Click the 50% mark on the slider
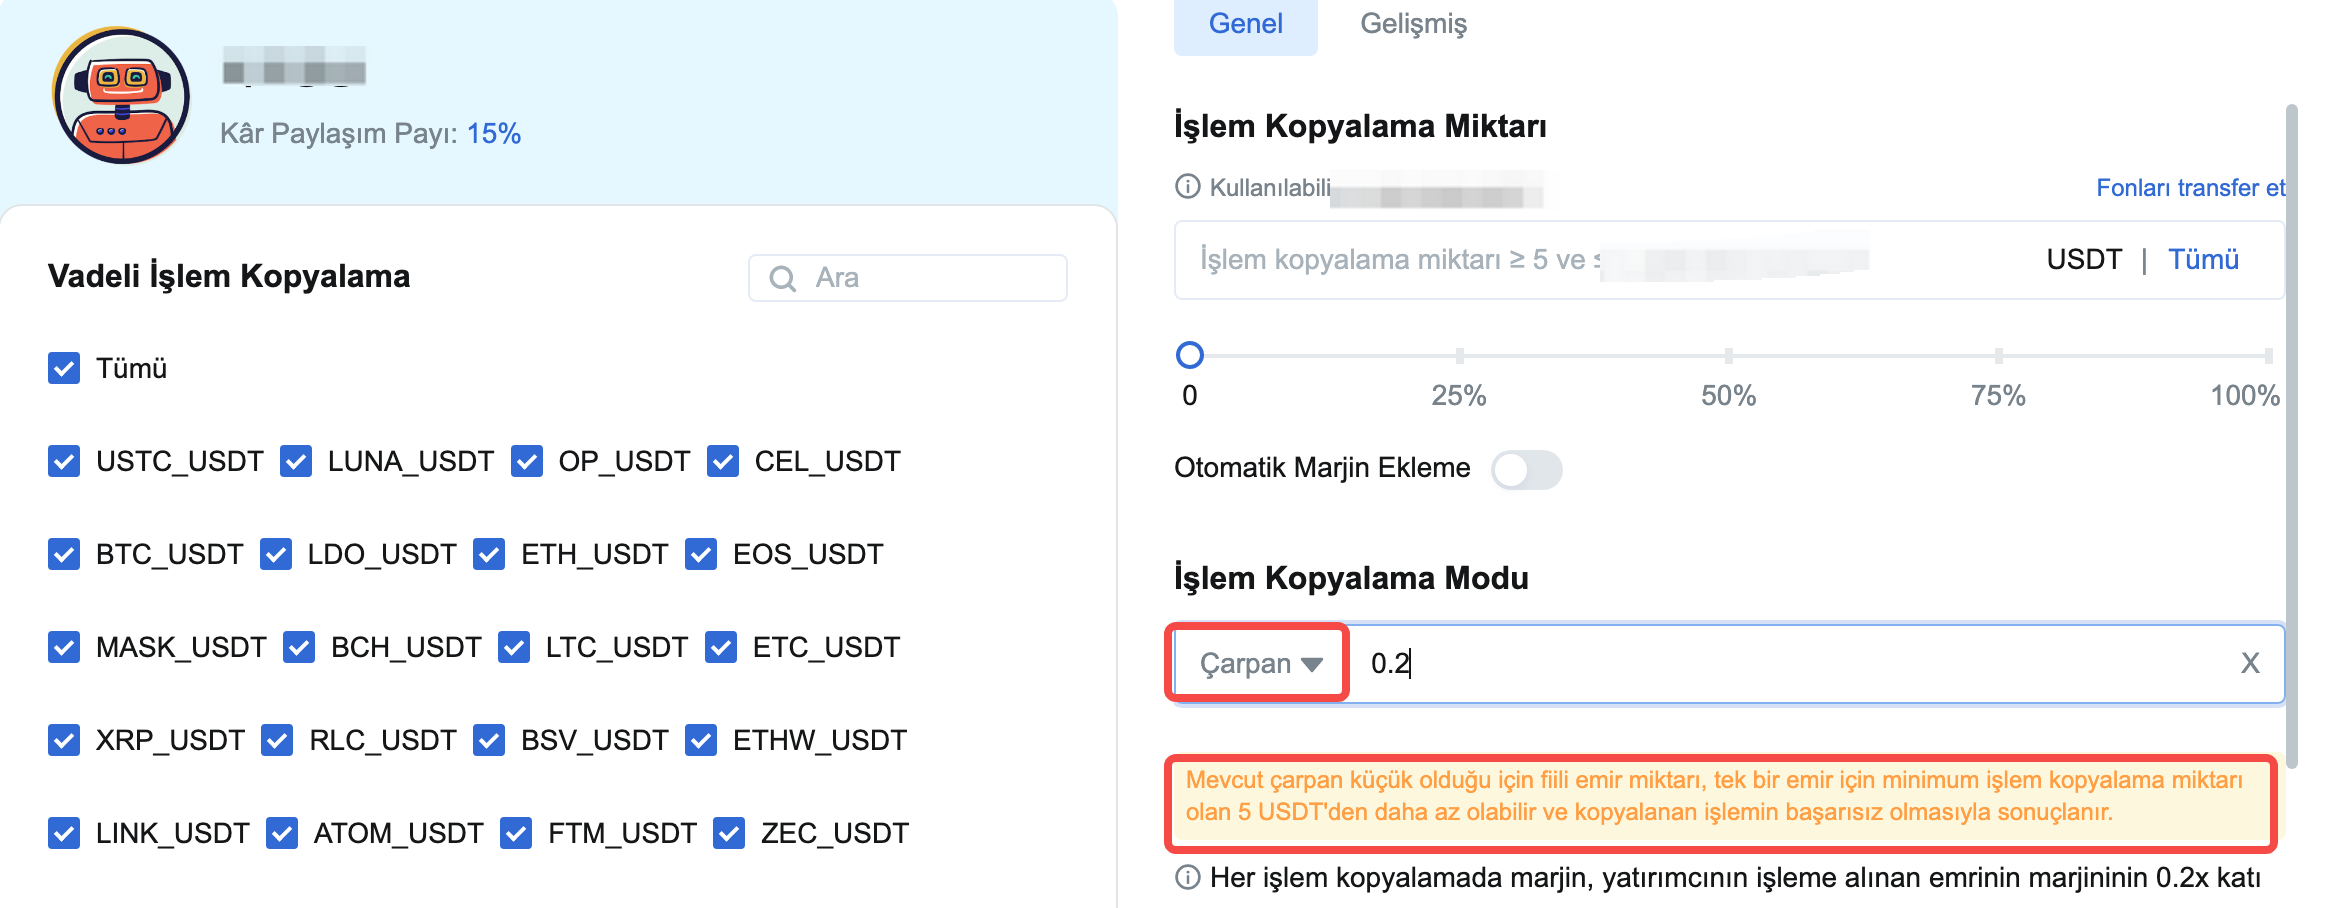 1728,355
